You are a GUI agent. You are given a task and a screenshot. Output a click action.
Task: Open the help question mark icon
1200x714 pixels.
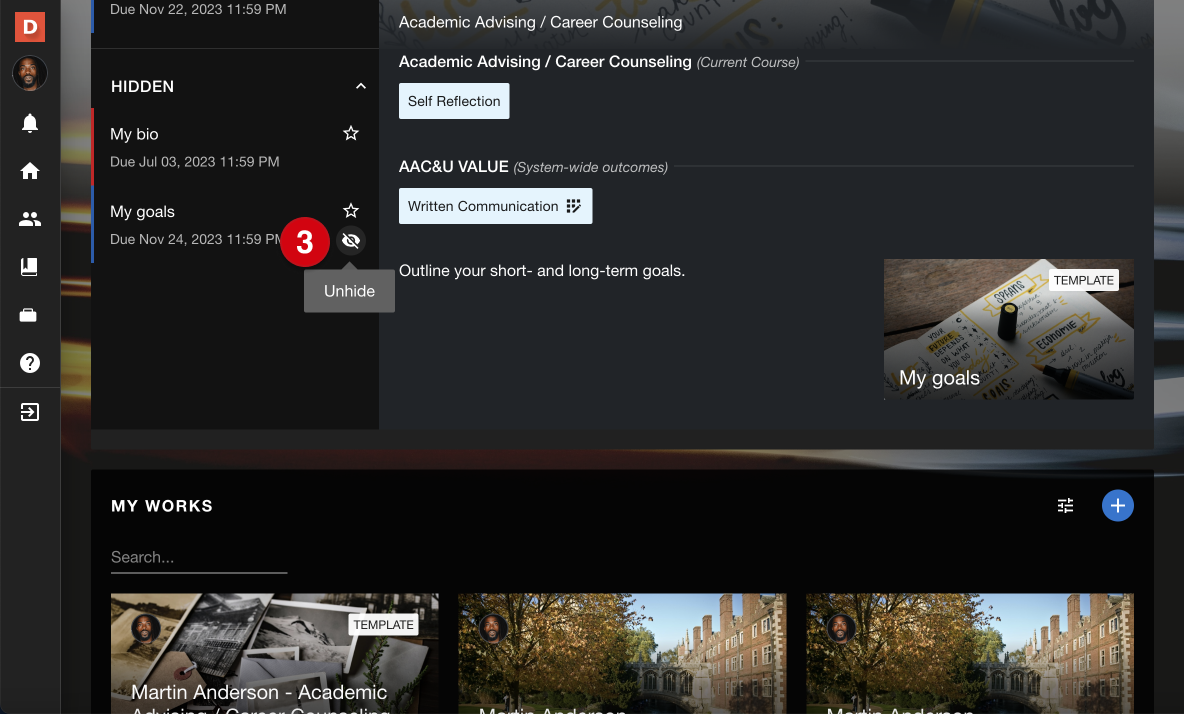point(30,363)
